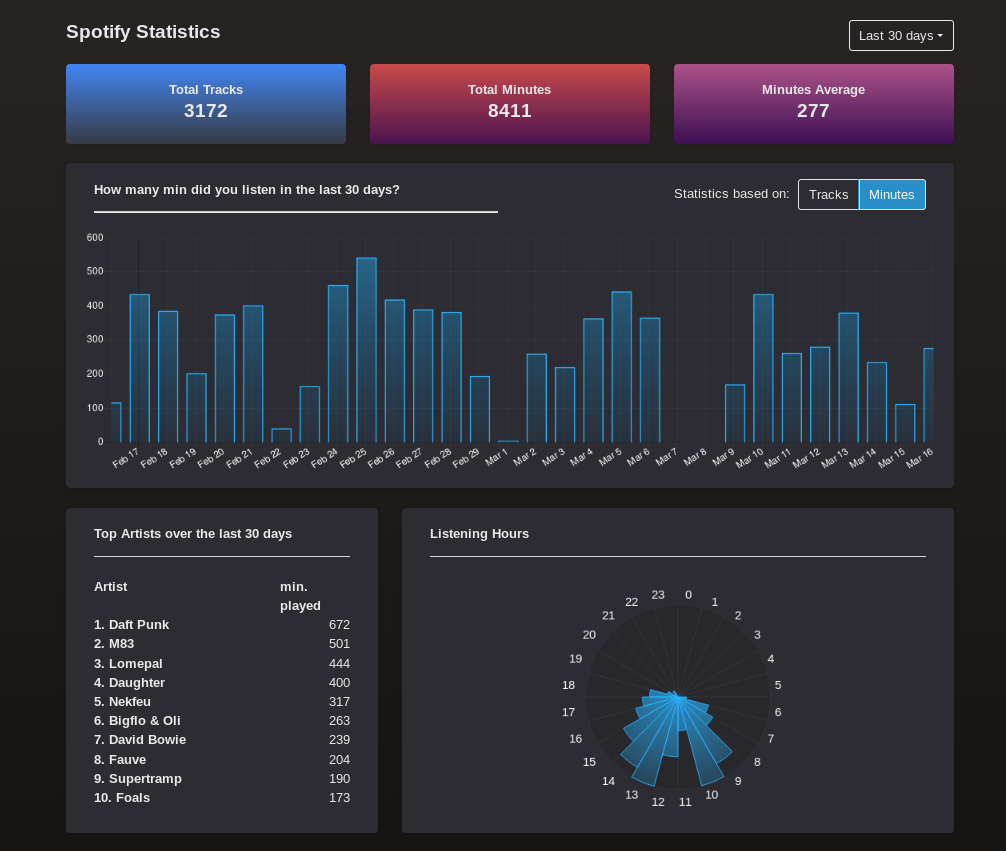
Task: Select David Bowie from Top Artists
Action: 140,739
